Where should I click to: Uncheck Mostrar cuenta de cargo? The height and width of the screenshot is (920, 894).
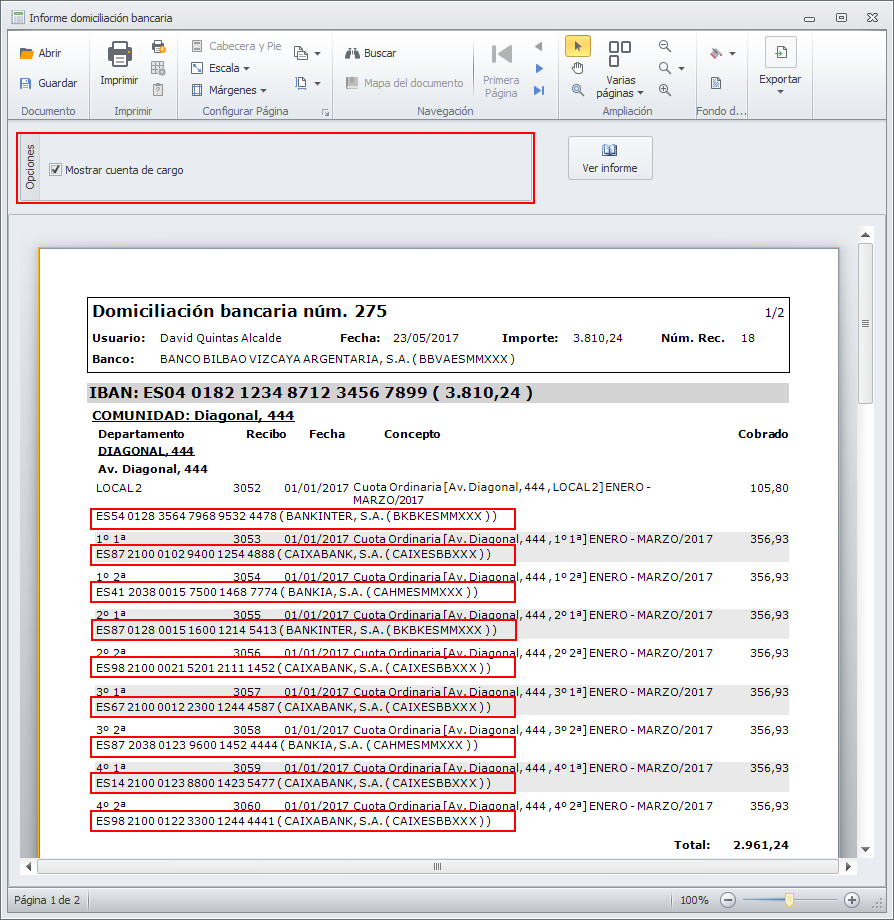coord(56,170)
